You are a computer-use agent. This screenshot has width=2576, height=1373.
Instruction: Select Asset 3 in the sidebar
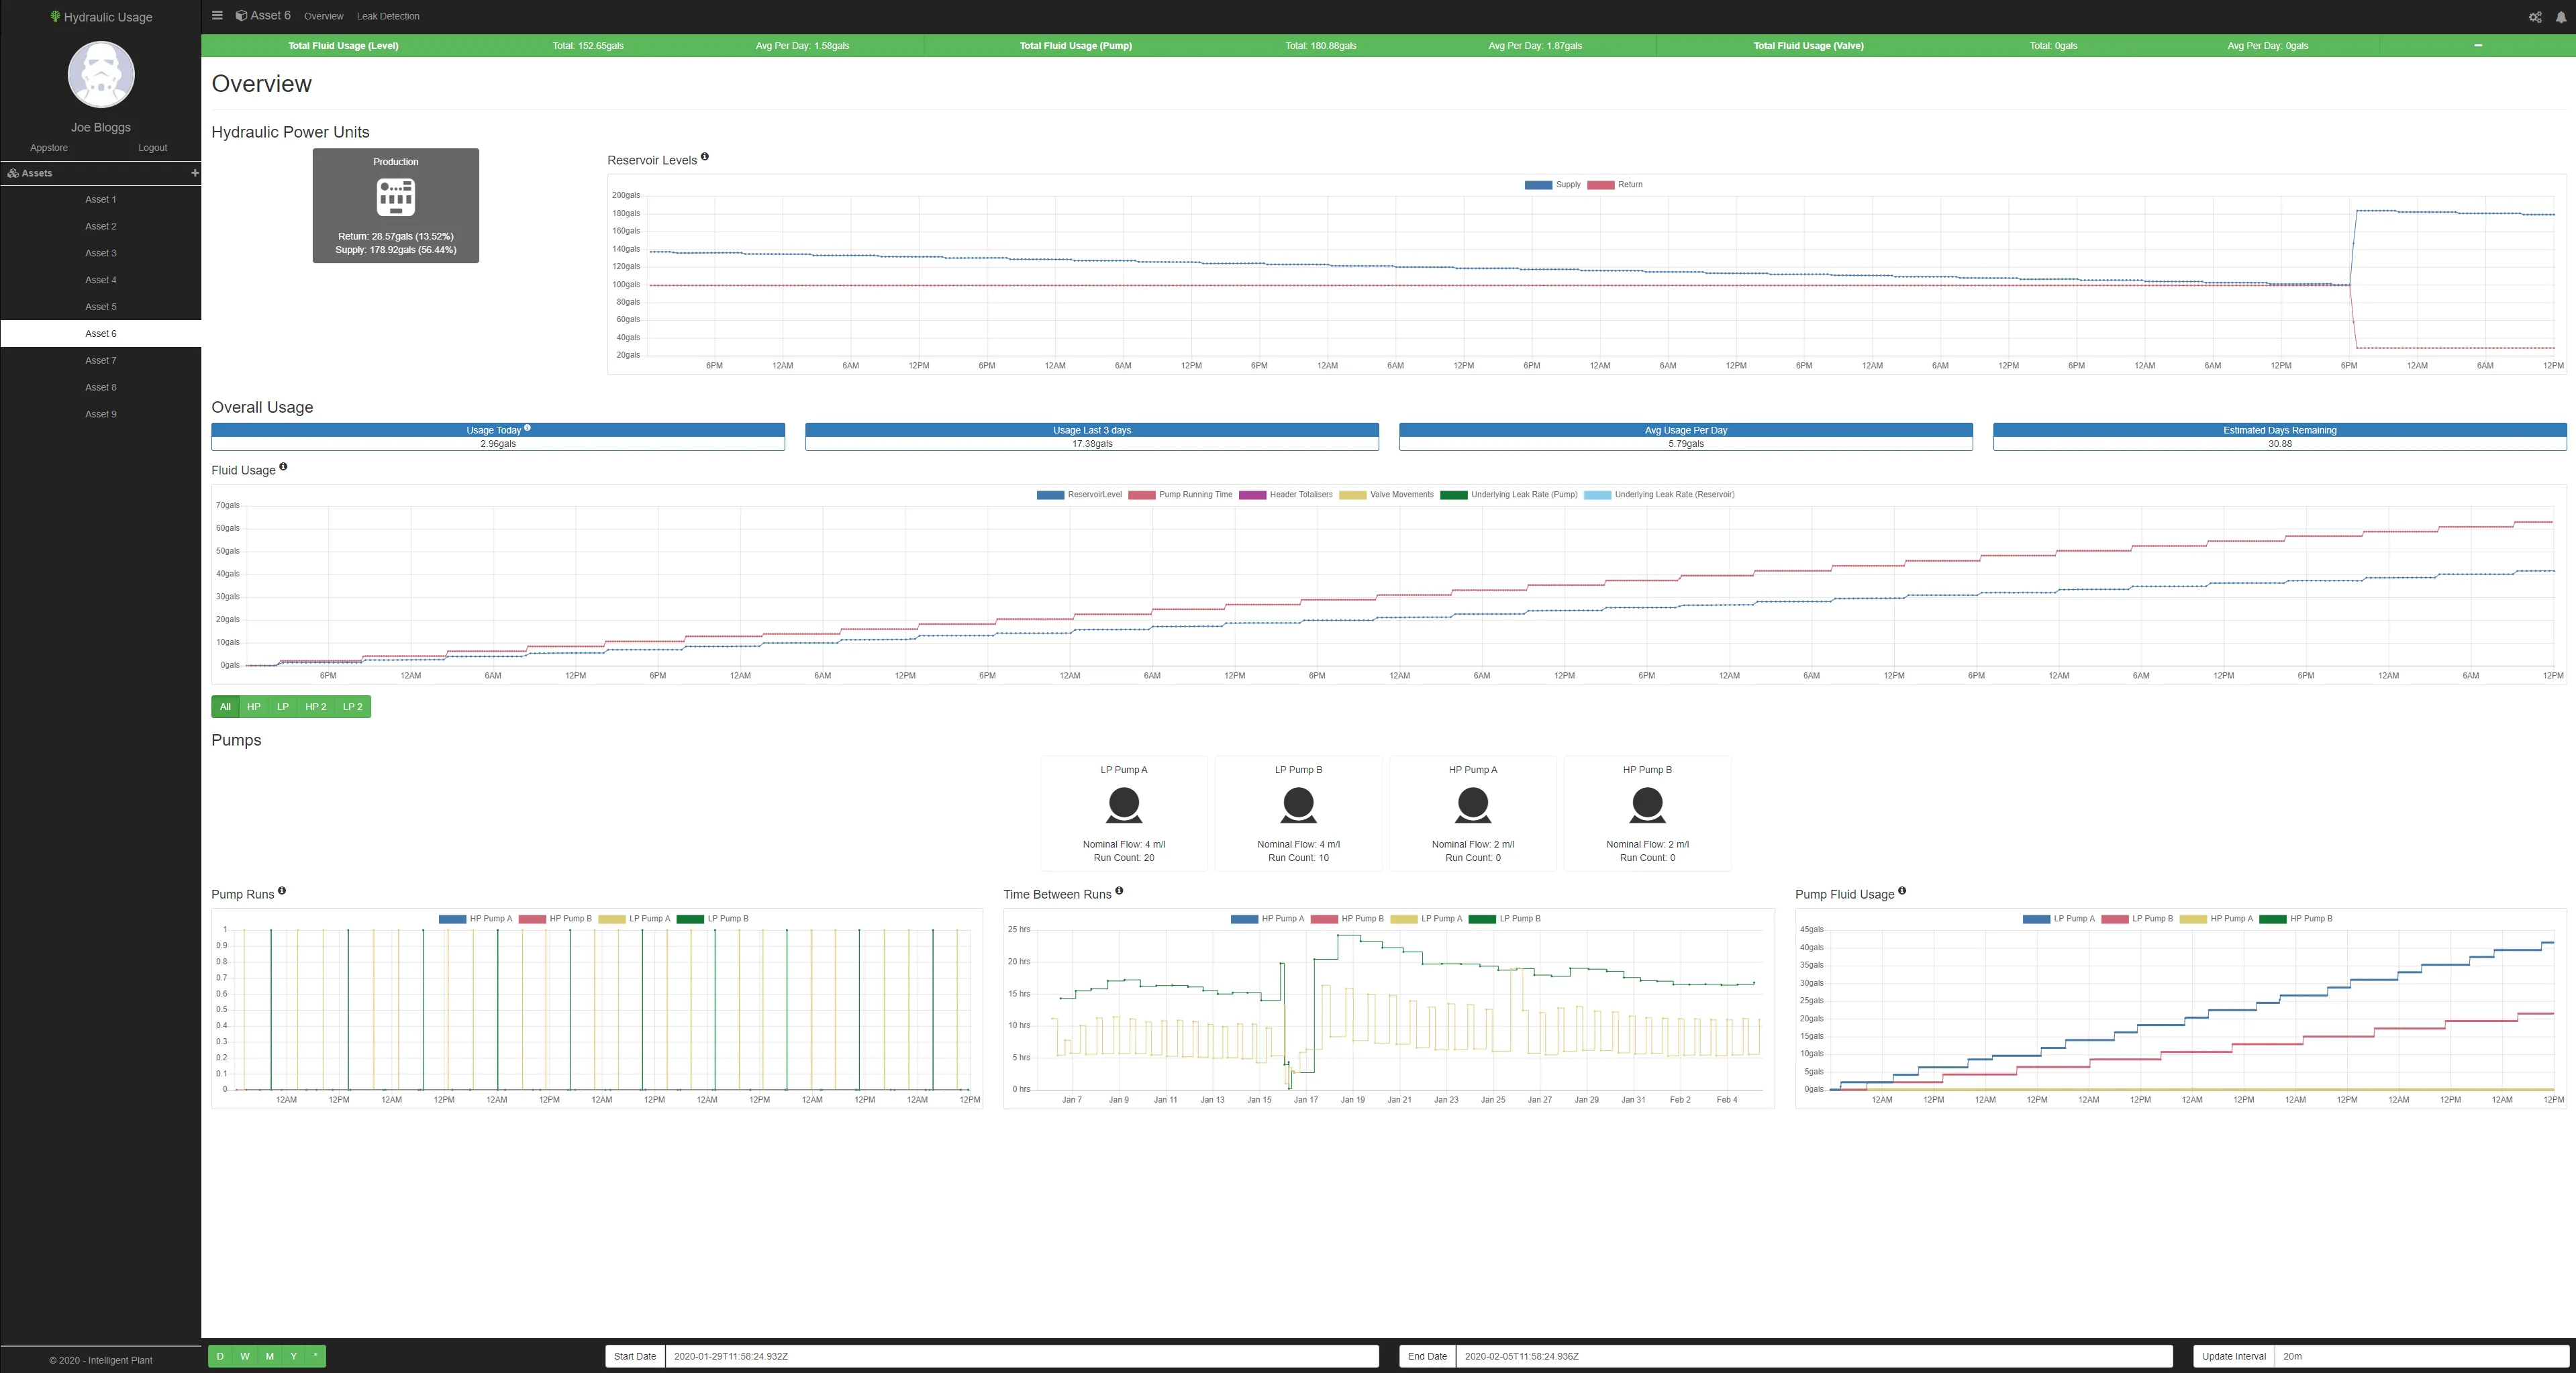(x=100, y=253)
